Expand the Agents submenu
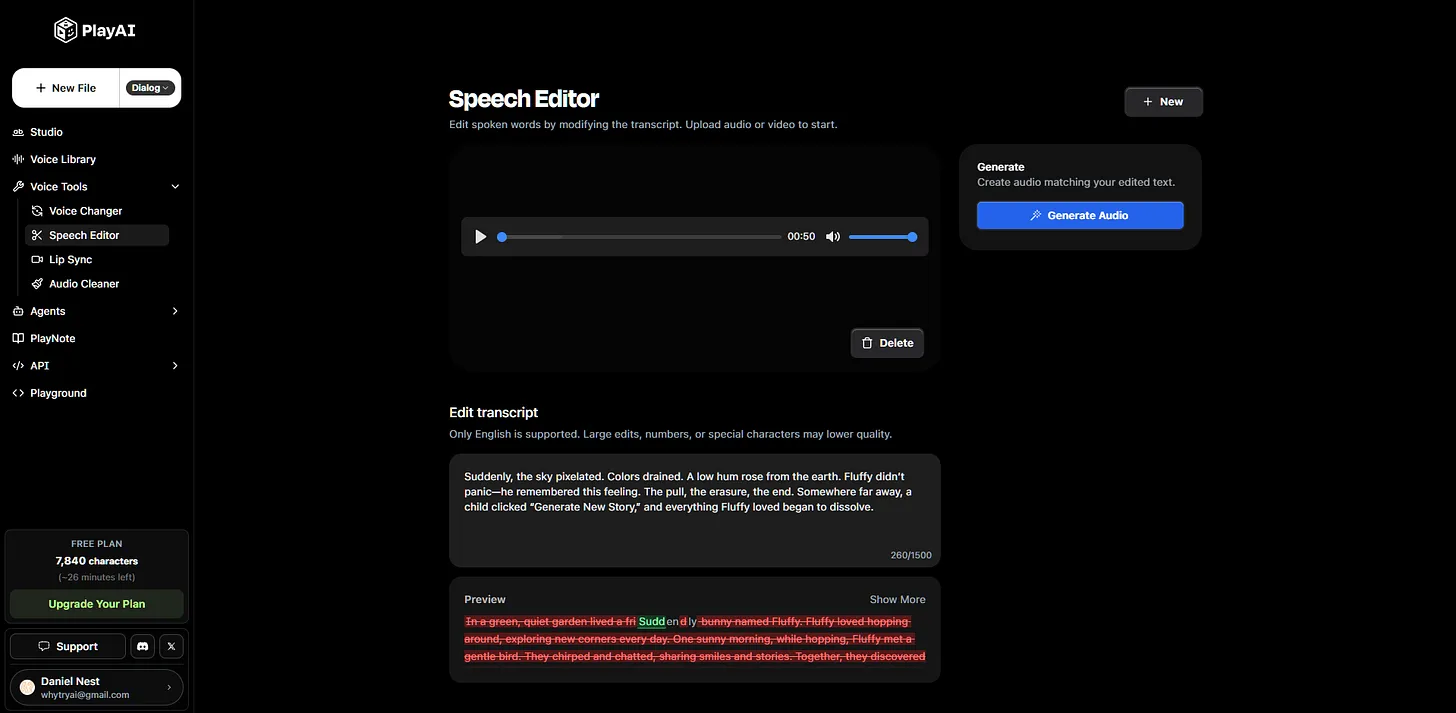 tap(175, 311)
